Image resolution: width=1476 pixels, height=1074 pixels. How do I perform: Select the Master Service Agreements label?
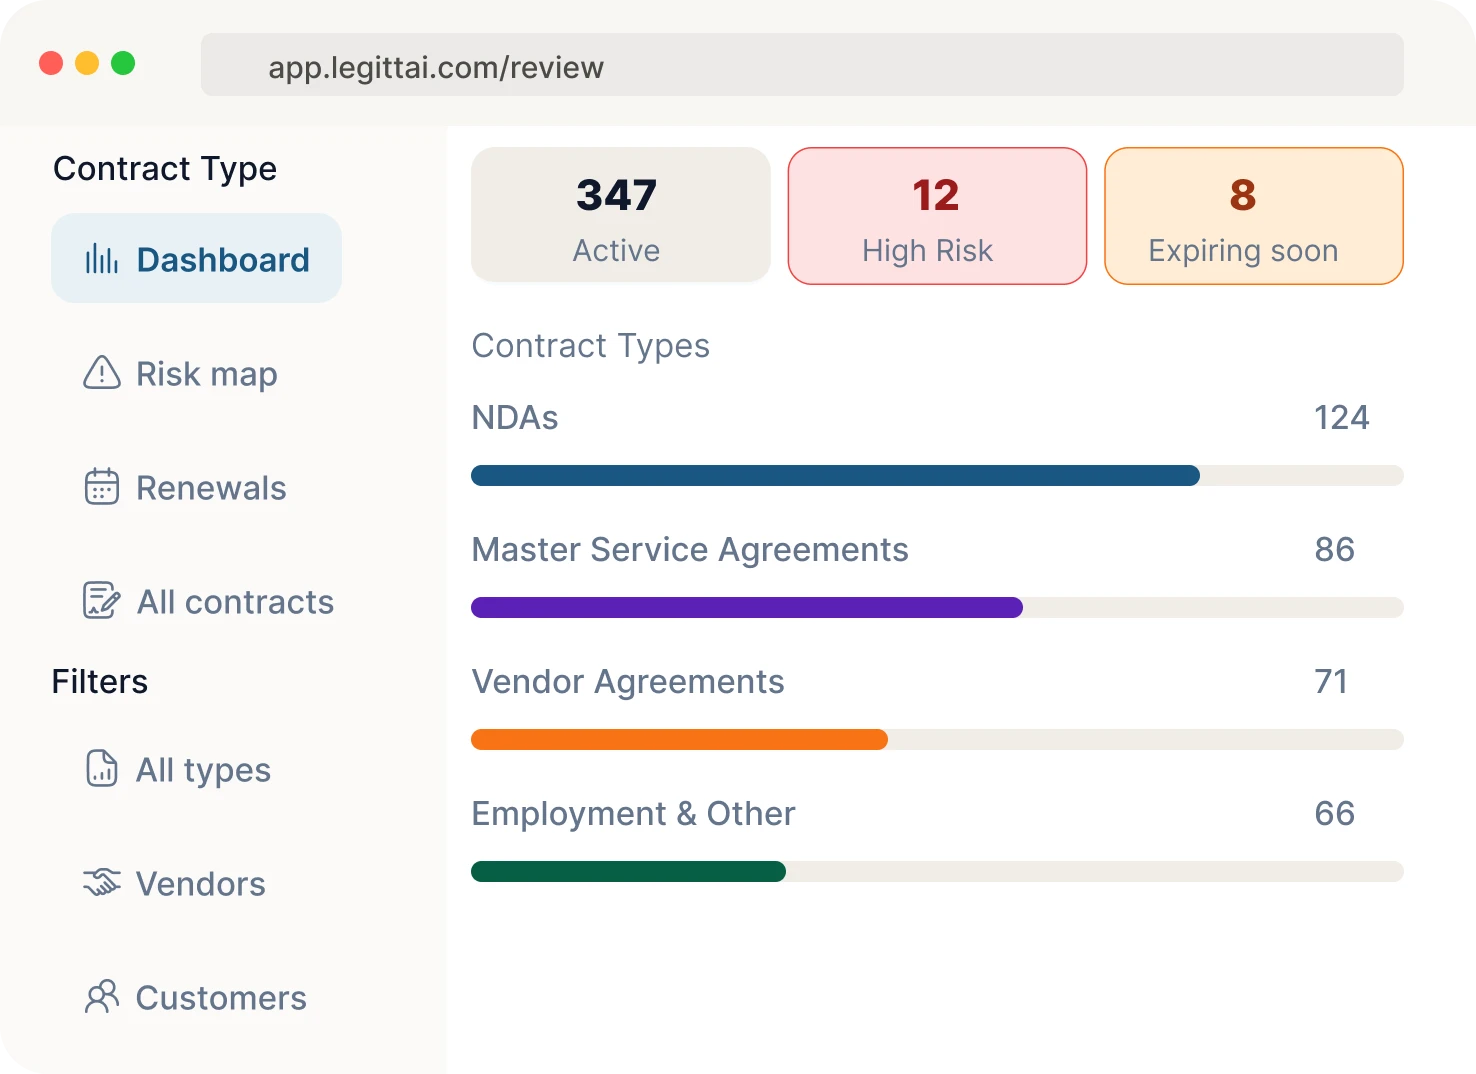click(690, 549)
